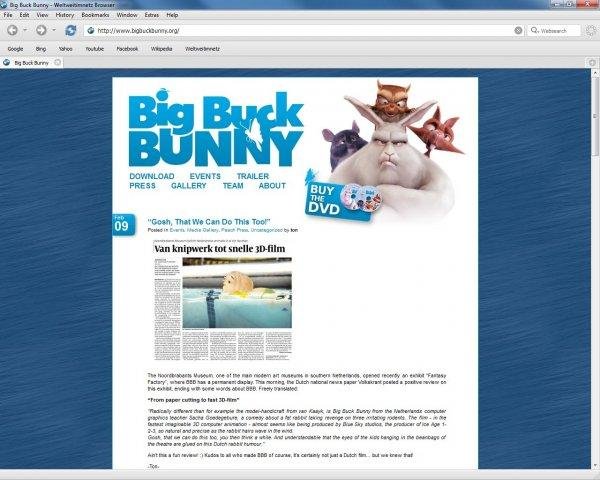
Task: Click the DOWNLOAD navigation link
Action: tap(152, 176)
